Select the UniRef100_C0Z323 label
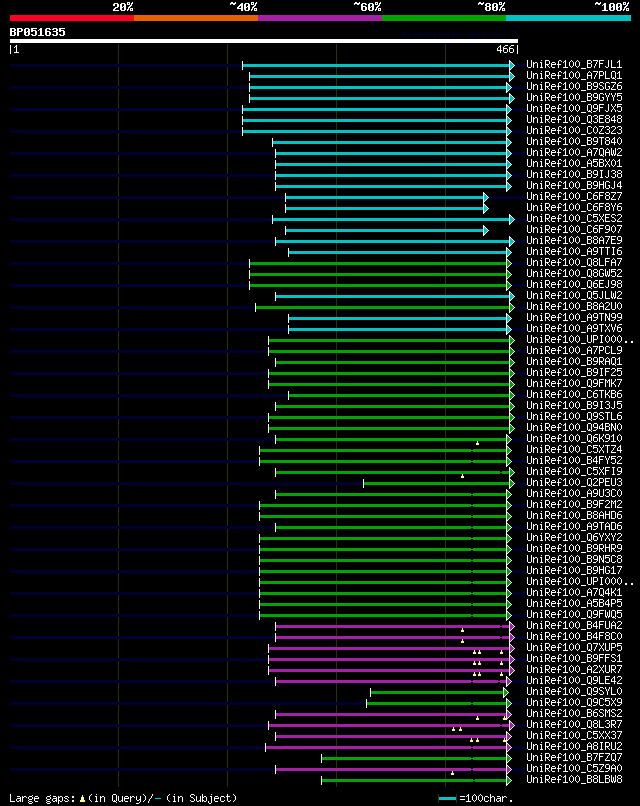This screenshot has width=640, height=806. click(574, 131)
